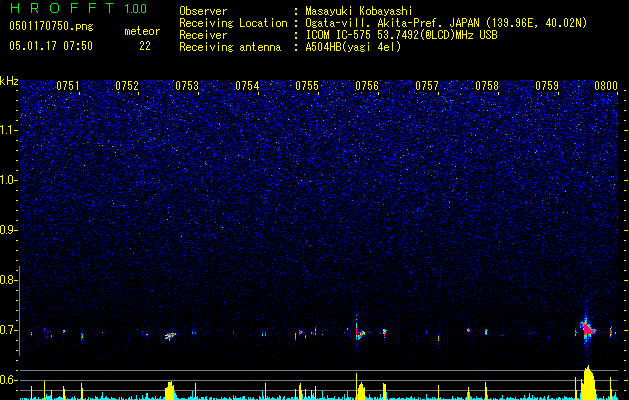Click the 0758 time marker

pyautogui.click(x=487, y=86)
